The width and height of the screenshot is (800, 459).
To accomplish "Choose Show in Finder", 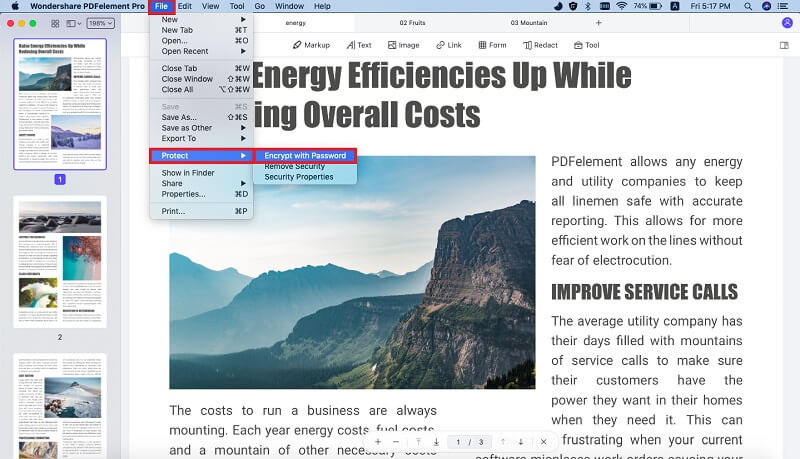I will pos(202,173).
